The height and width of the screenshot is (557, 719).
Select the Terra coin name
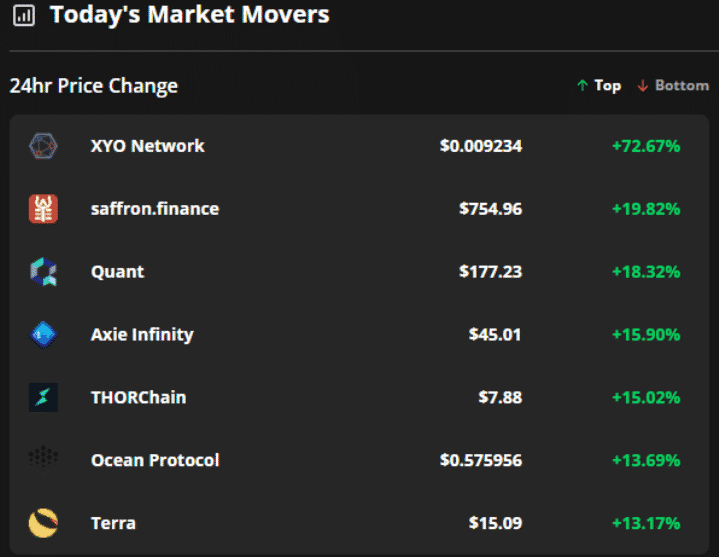pyautogui.click(x=113, y=523)
